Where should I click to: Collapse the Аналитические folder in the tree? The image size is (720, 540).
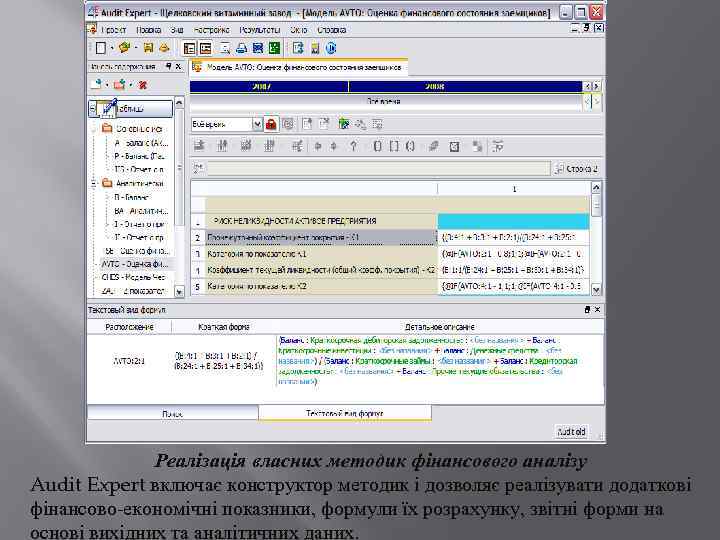[x=93, y=184]
